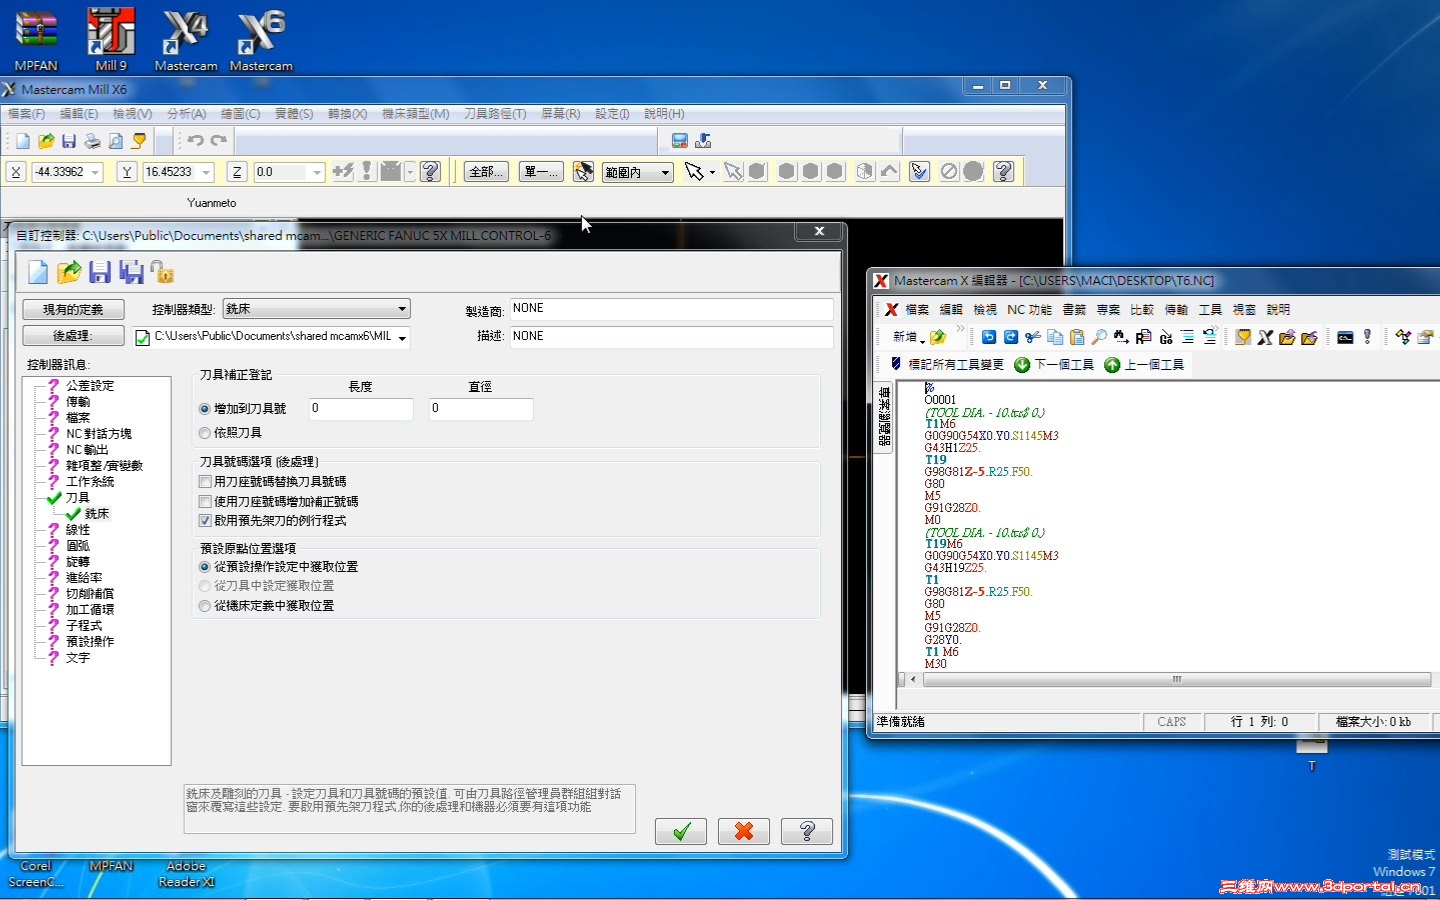Select 進給率 in controller topics tree
The height and width of the screenshot is (900, 1440).
(84, 578)
